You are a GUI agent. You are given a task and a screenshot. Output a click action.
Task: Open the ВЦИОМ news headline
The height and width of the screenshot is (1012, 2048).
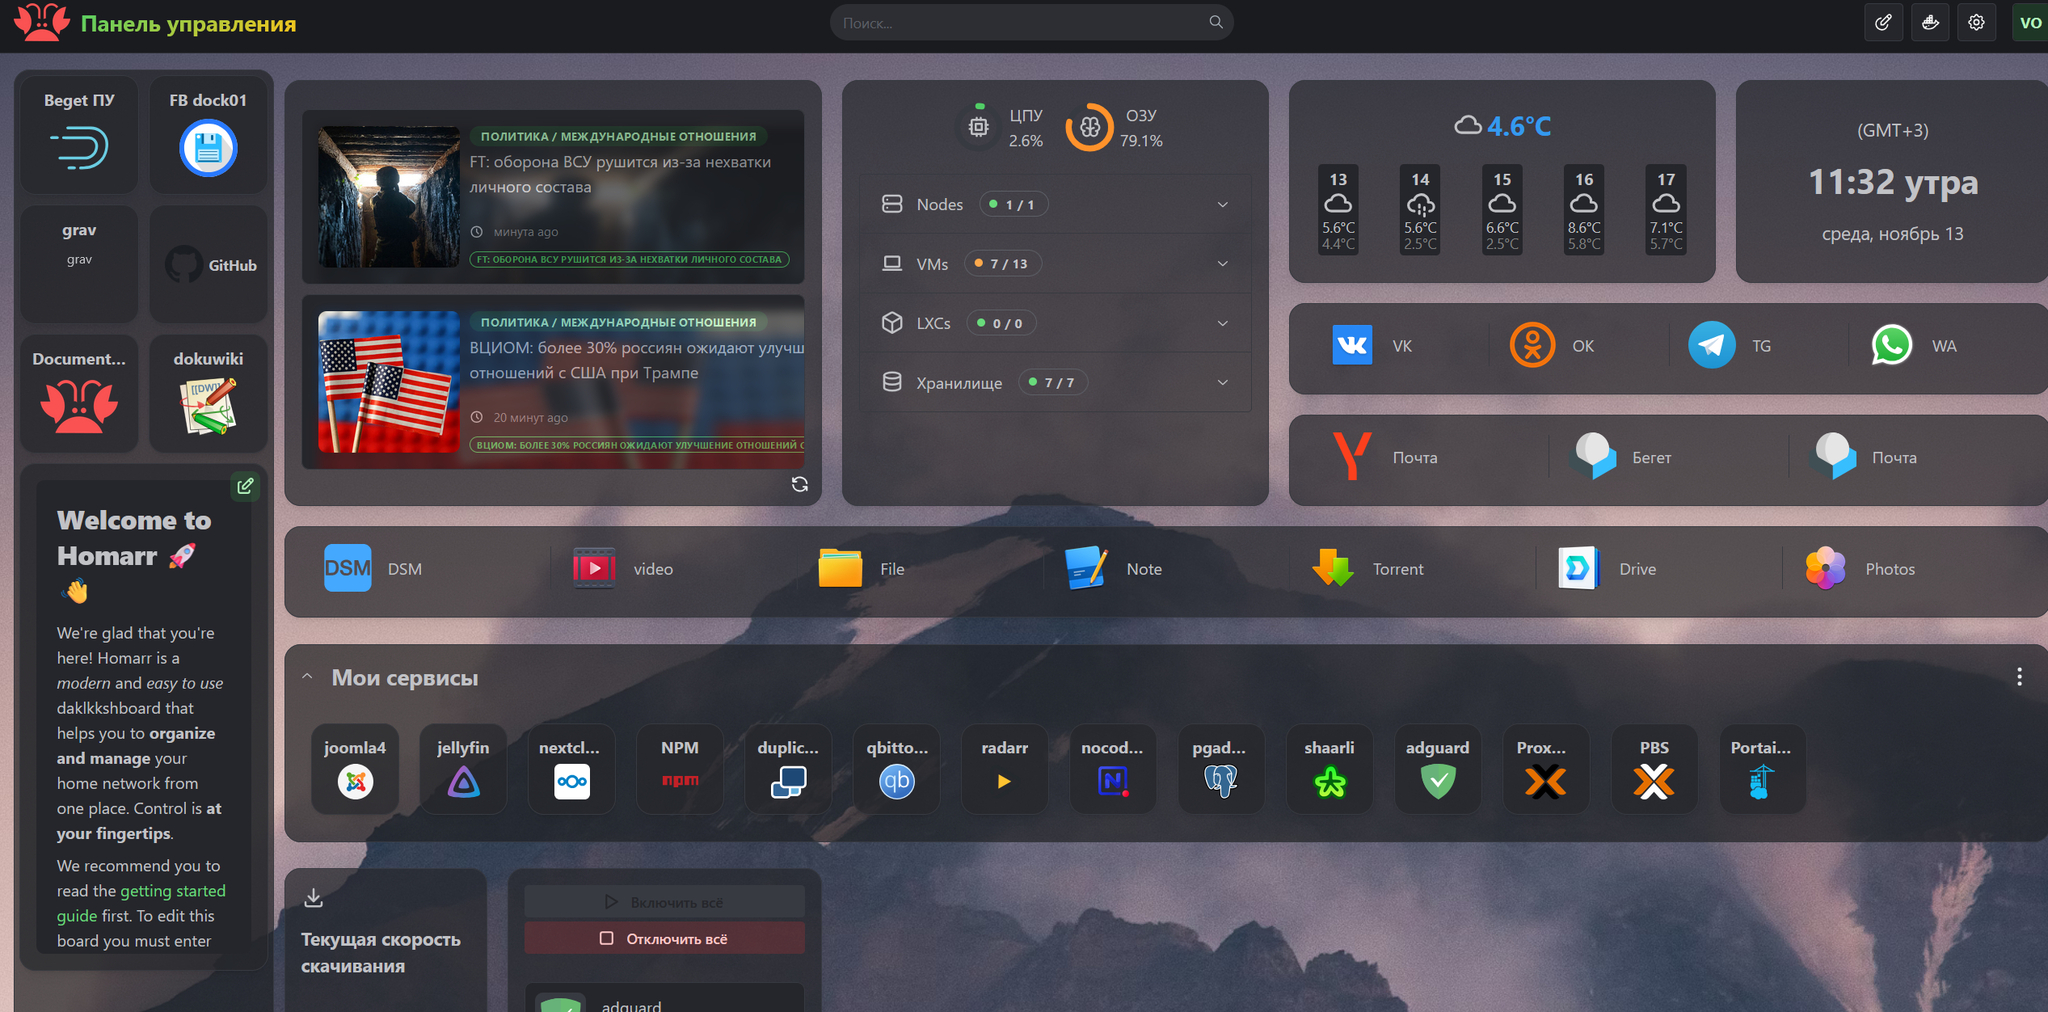[637, 360]
